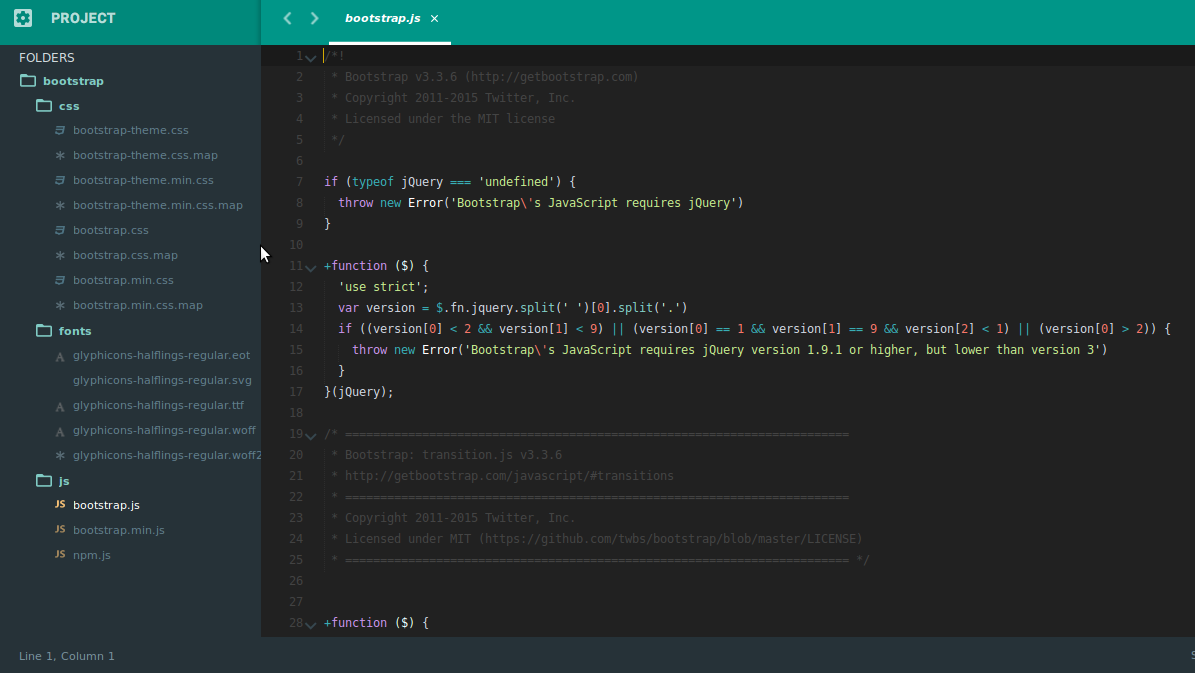Click the FOLDERS heading

[46, 58]
